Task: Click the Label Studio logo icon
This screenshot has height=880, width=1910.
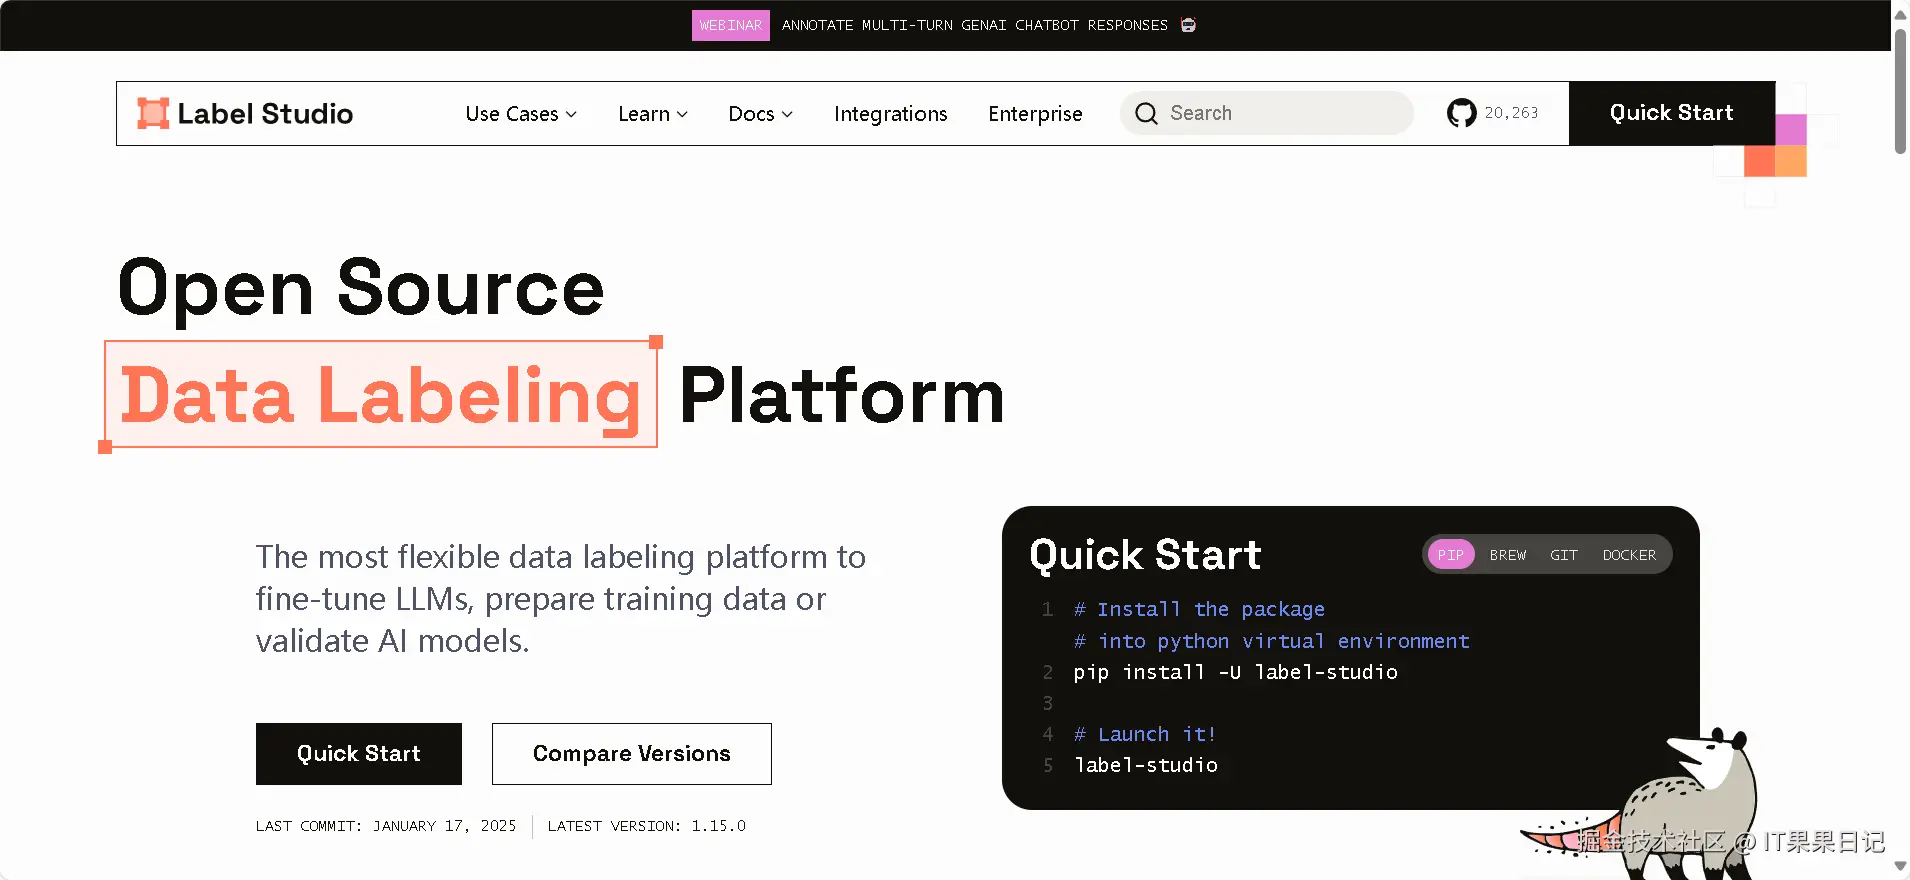Action: [153, 113]
